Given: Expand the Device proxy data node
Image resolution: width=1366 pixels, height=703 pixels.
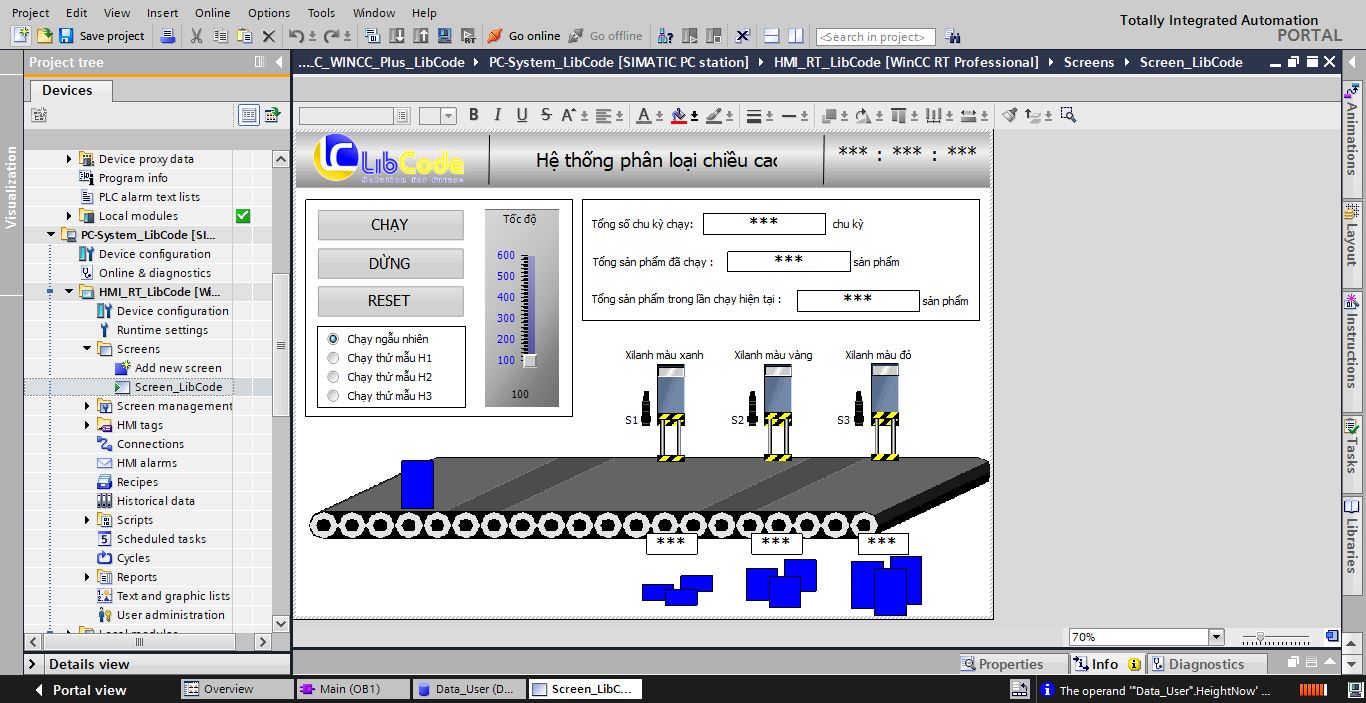Looking at the screenshot, I should tap(70, 159).
